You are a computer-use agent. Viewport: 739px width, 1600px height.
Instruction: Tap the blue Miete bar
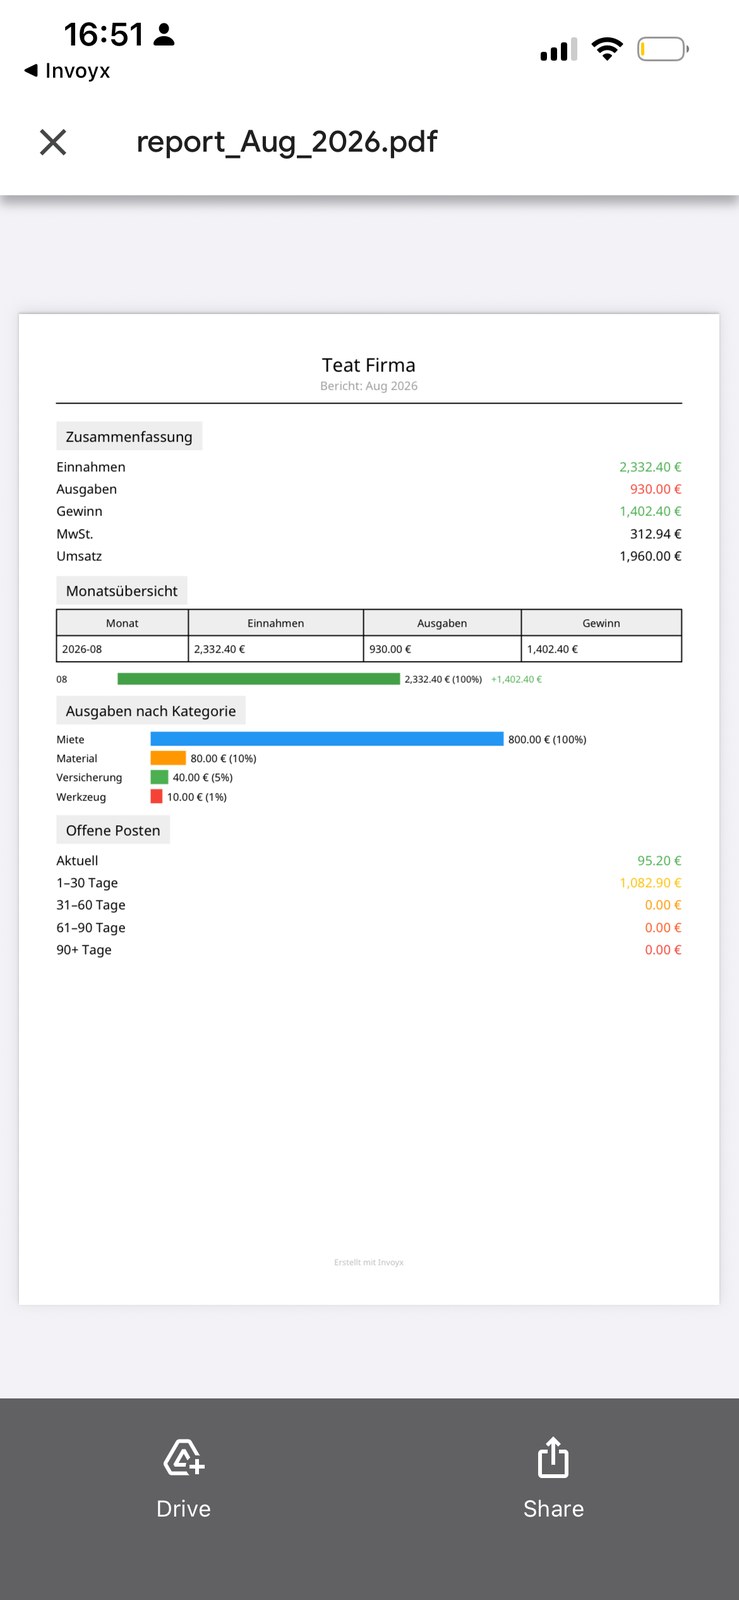coord(327,739)
